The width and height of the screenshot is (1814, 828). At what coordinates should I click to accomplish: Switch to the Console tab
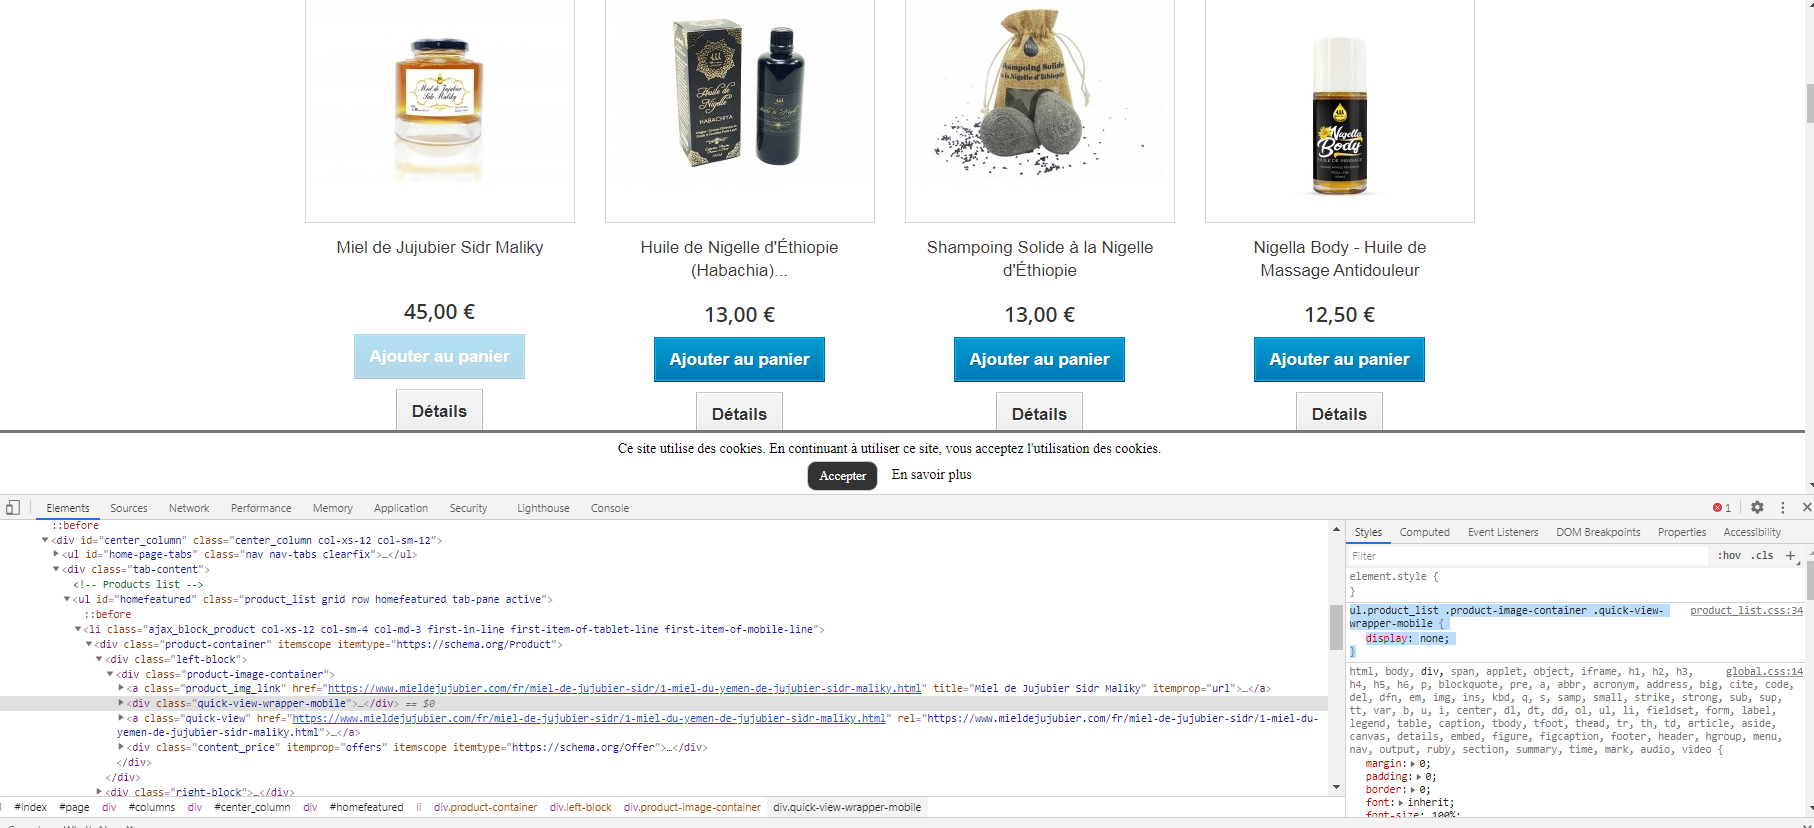[609, 508]
